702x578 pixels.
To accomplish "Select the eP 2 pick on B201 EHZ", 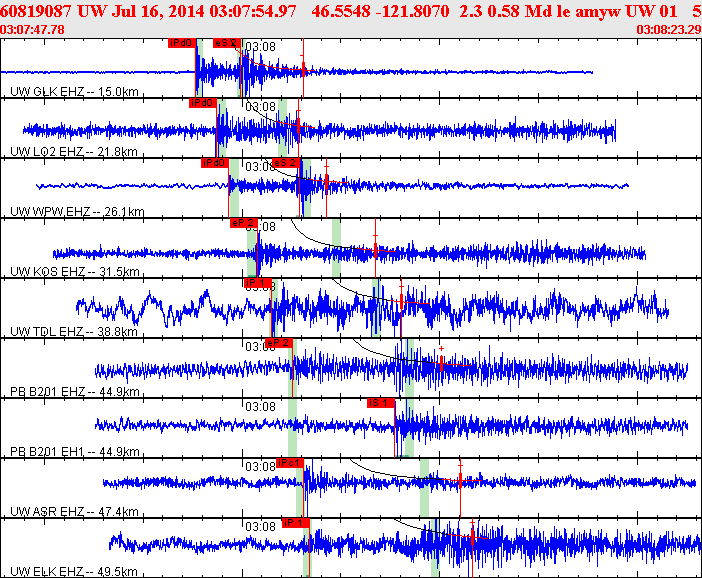I will 279,343.
